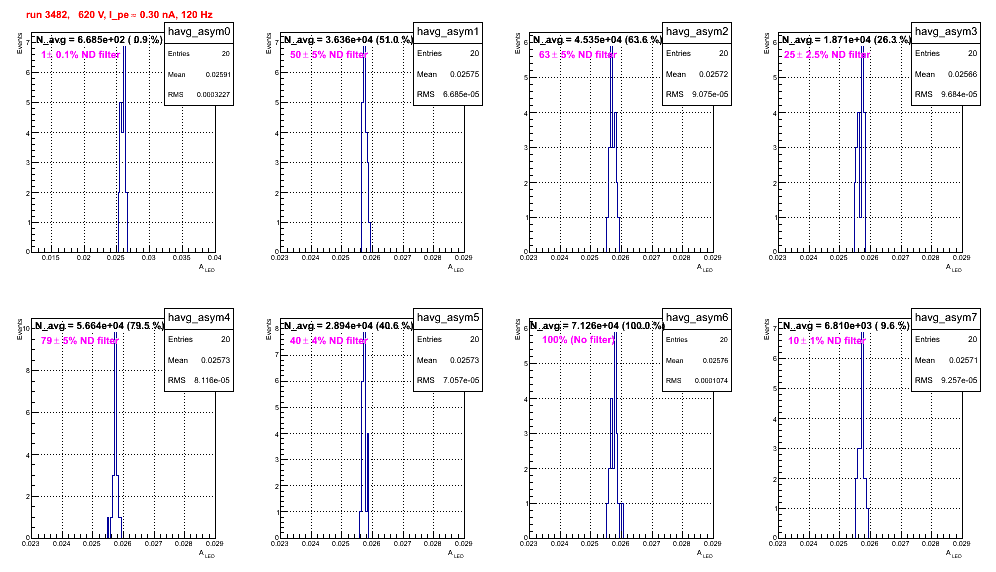The width and height of the screenshot is (996, 572).
Task: Select the havg_asym6 stats box title
Action: [x=697, y=317]
